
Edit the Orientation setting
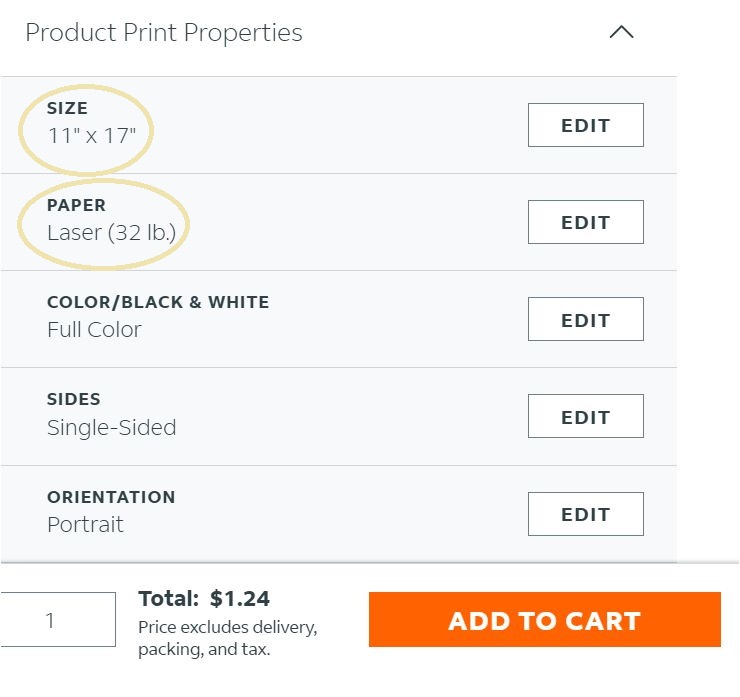pos(585,514)
